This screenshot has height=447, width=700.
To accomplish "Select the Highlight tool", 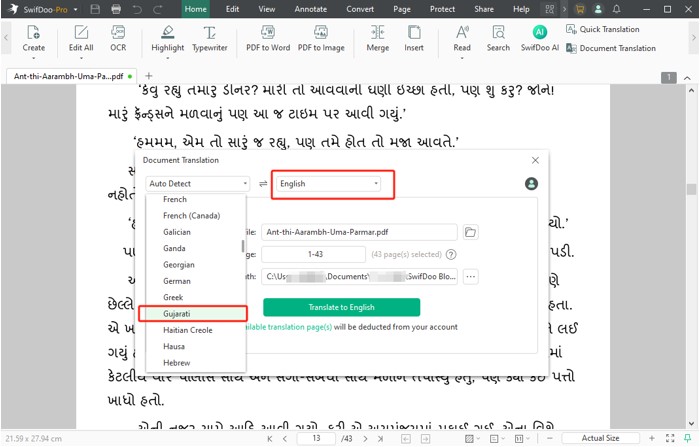I will [x=167, y=39].
